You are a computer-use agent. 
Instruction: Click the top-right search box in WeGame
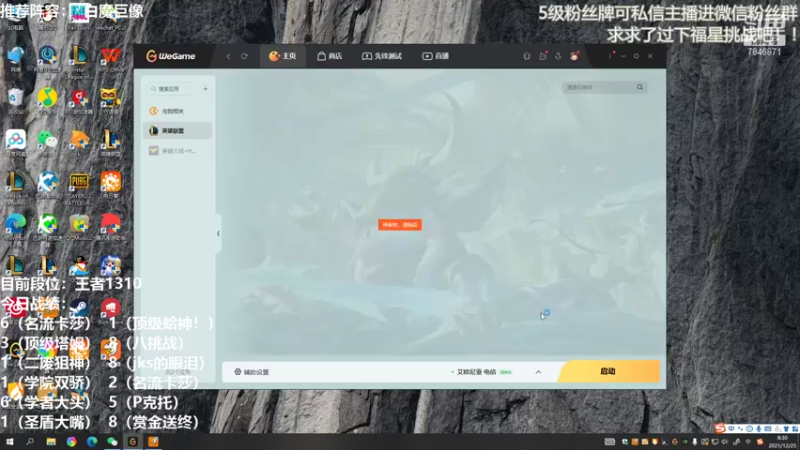pos(605,87)
